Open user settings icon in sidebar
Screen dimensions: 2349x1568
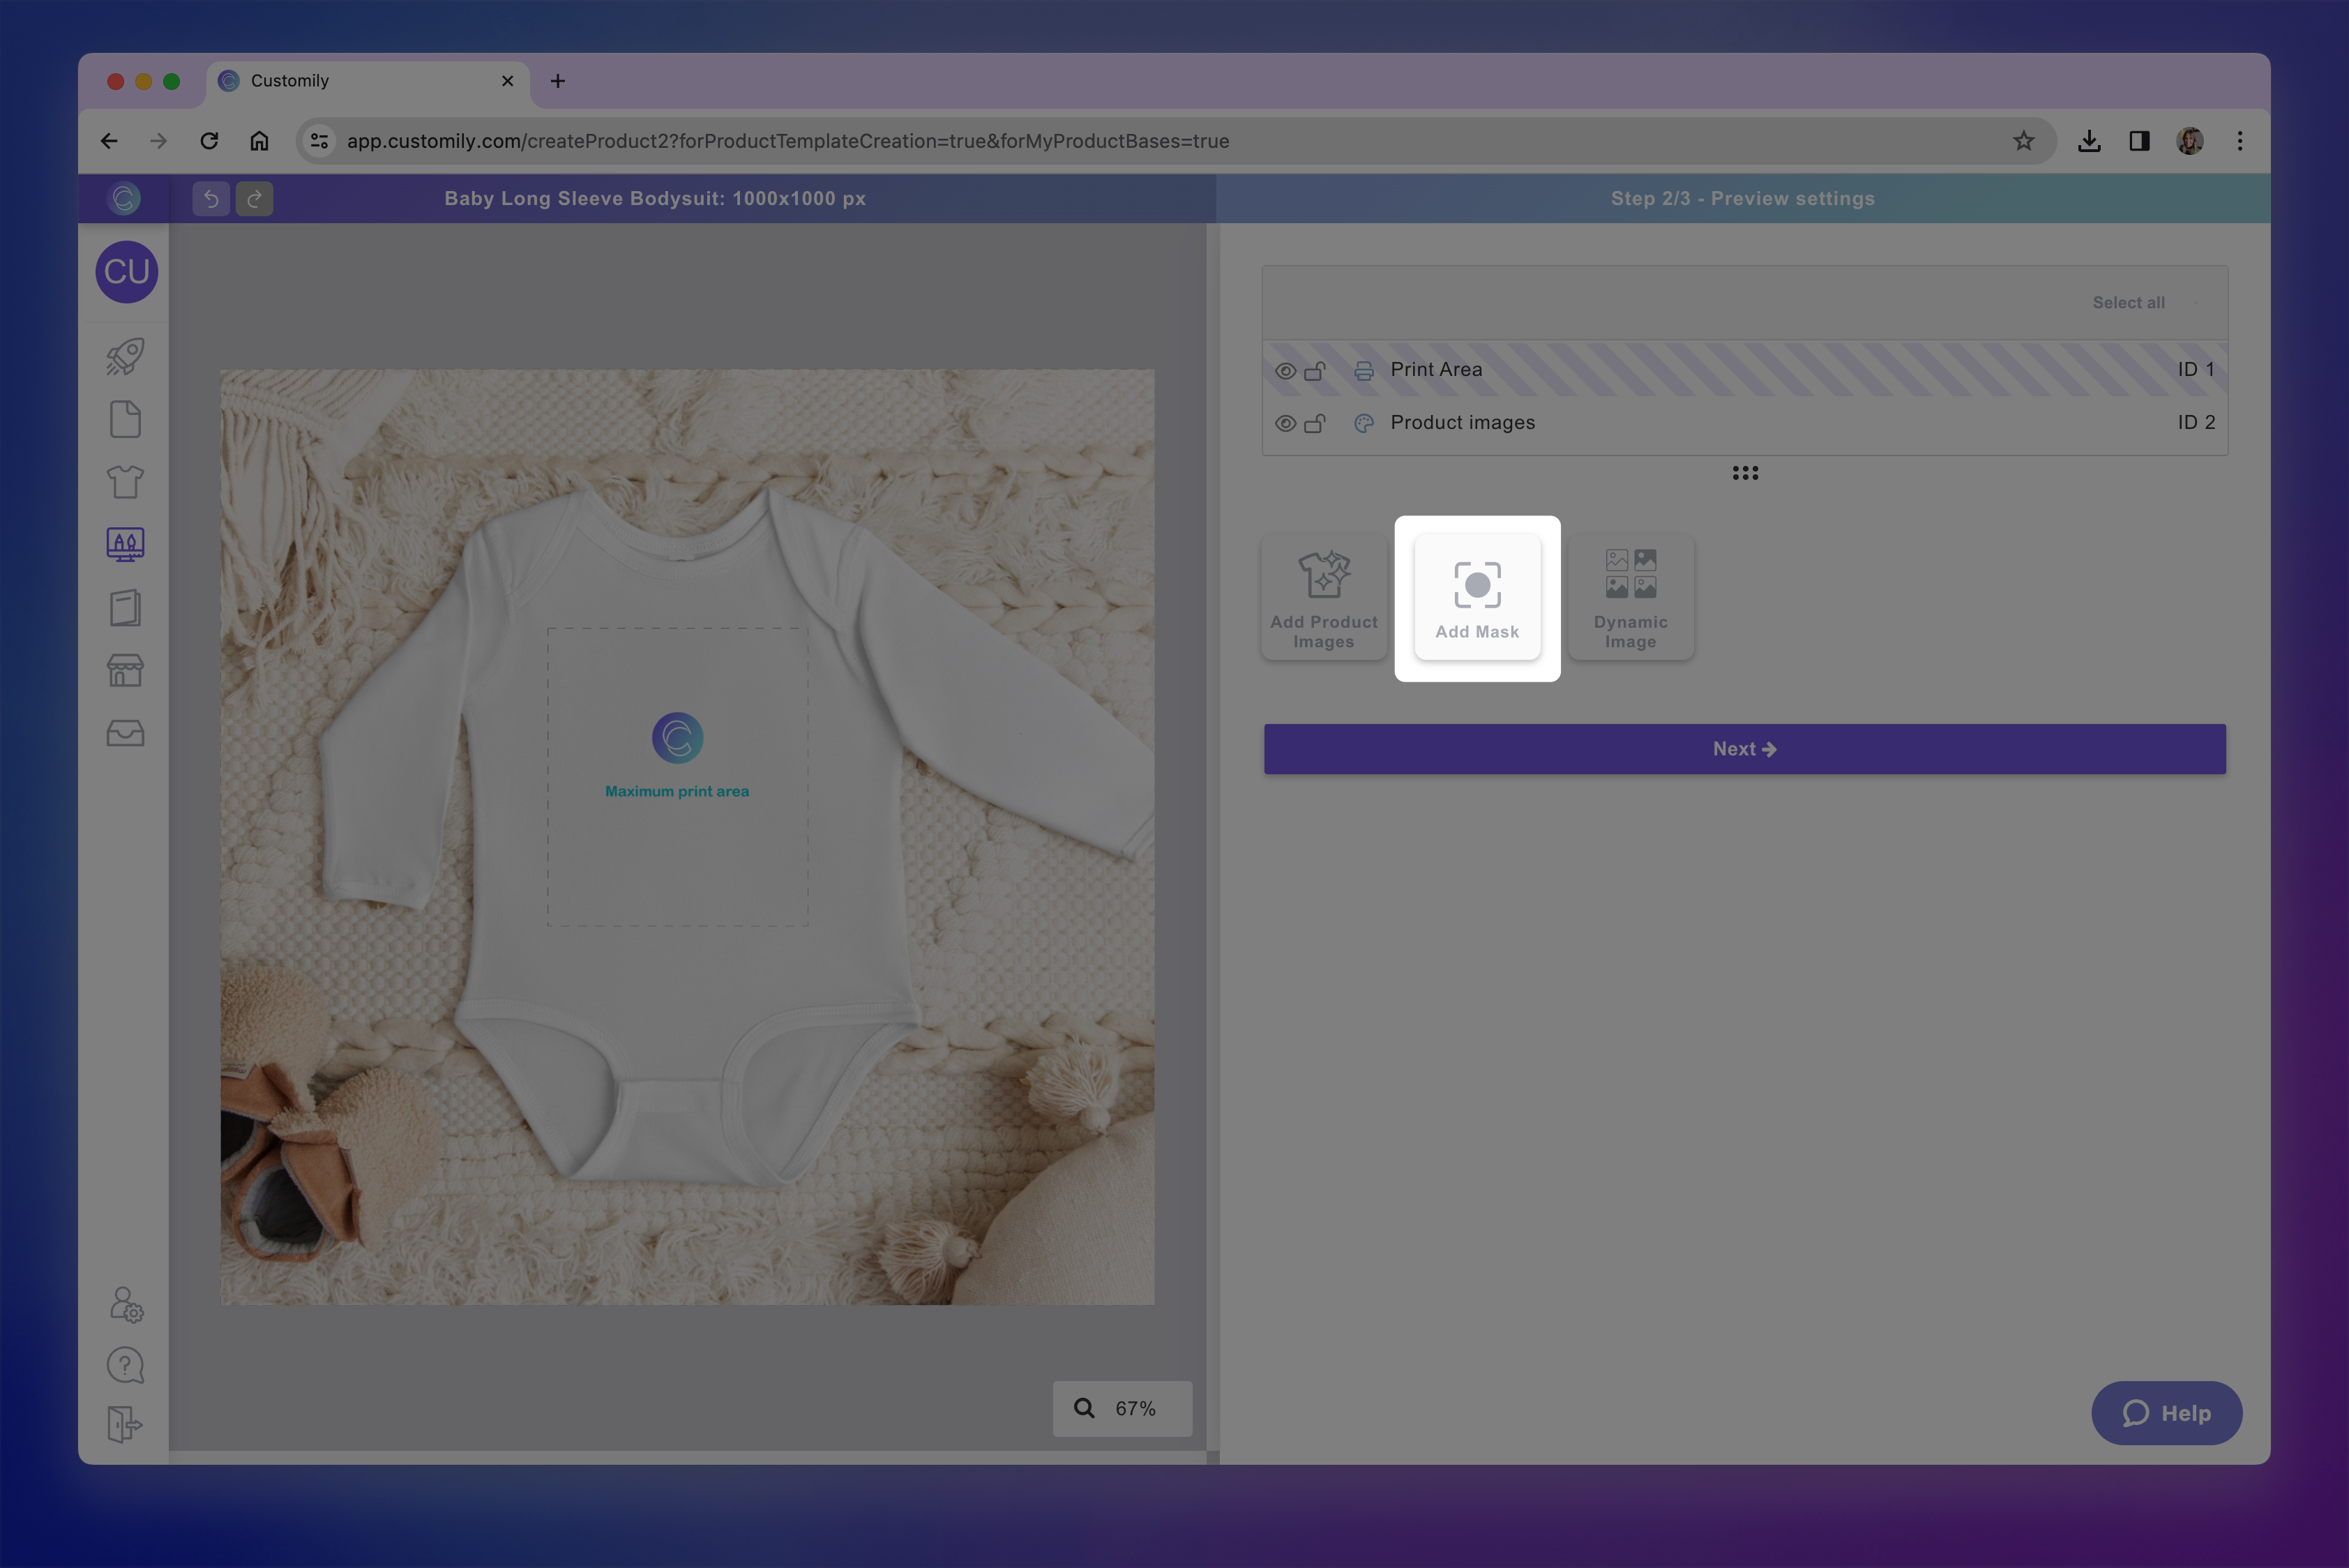click(126, 1304)
